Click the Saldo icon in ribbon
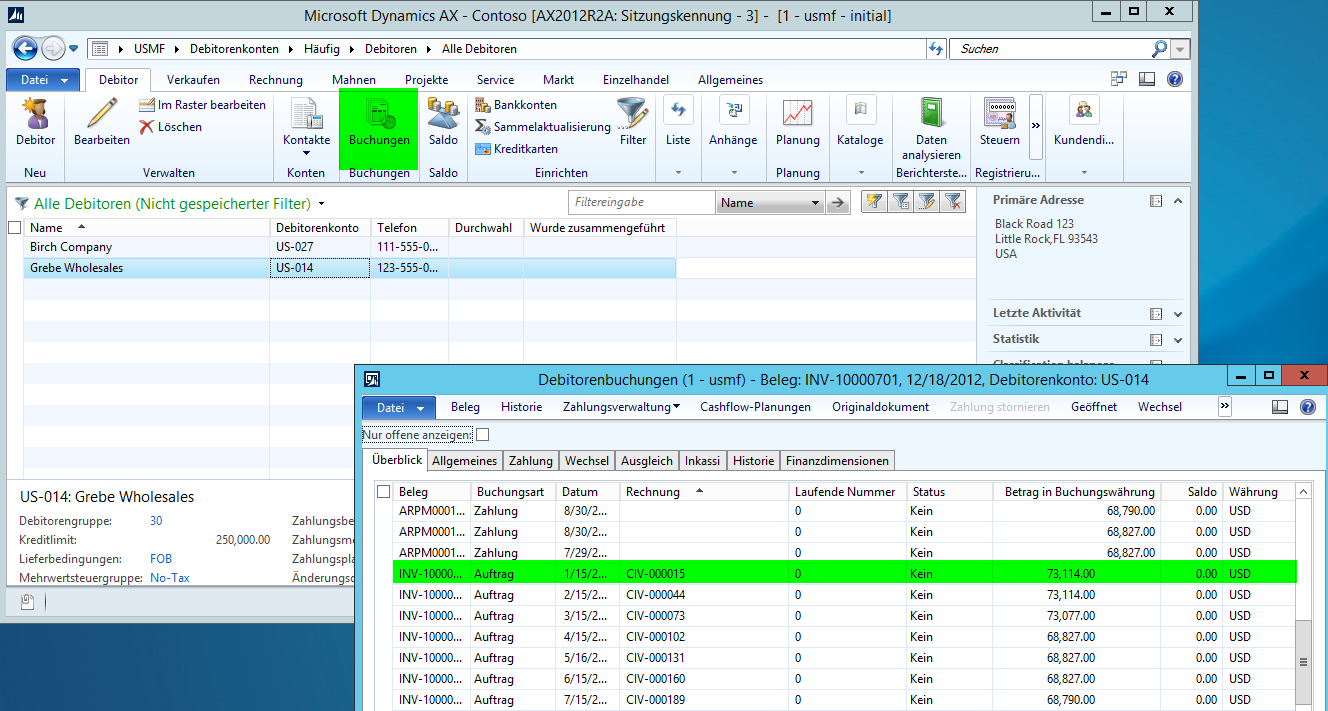Screen dimensions: 1328x711 pyautogui.click(x=442, y=115)
